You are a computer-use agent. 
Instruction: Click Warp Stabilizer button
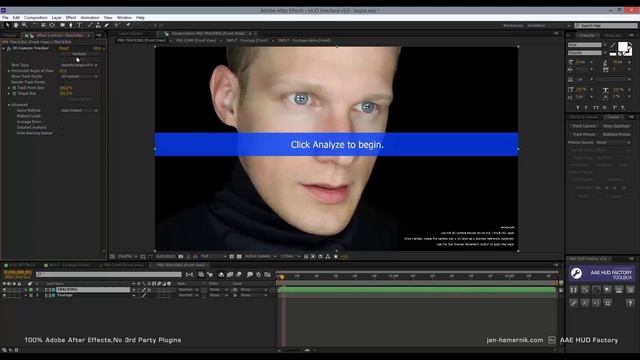[616, 126]
